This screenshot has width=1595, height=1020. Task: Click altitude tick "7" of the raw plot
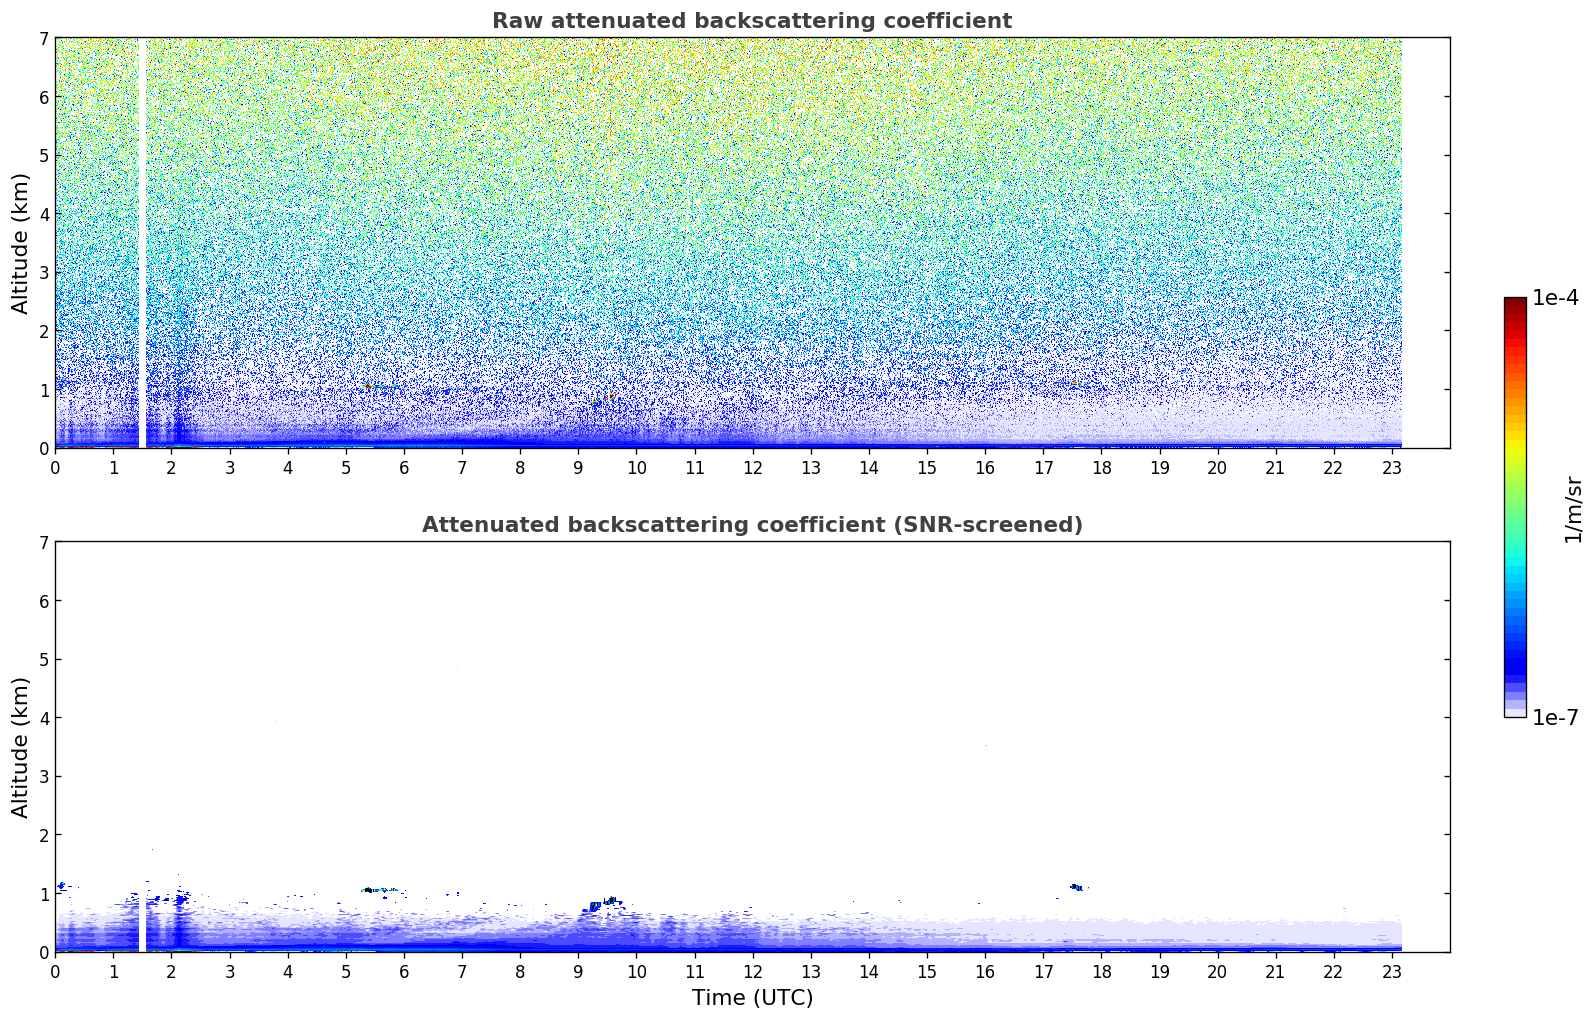pyautogui.click(x=44, y=39)
